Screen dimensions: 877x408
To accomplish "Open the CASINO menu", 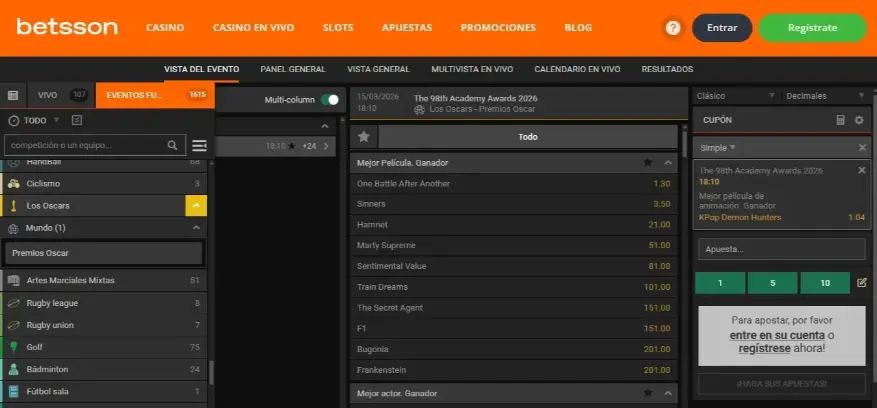I will (165, 28).
